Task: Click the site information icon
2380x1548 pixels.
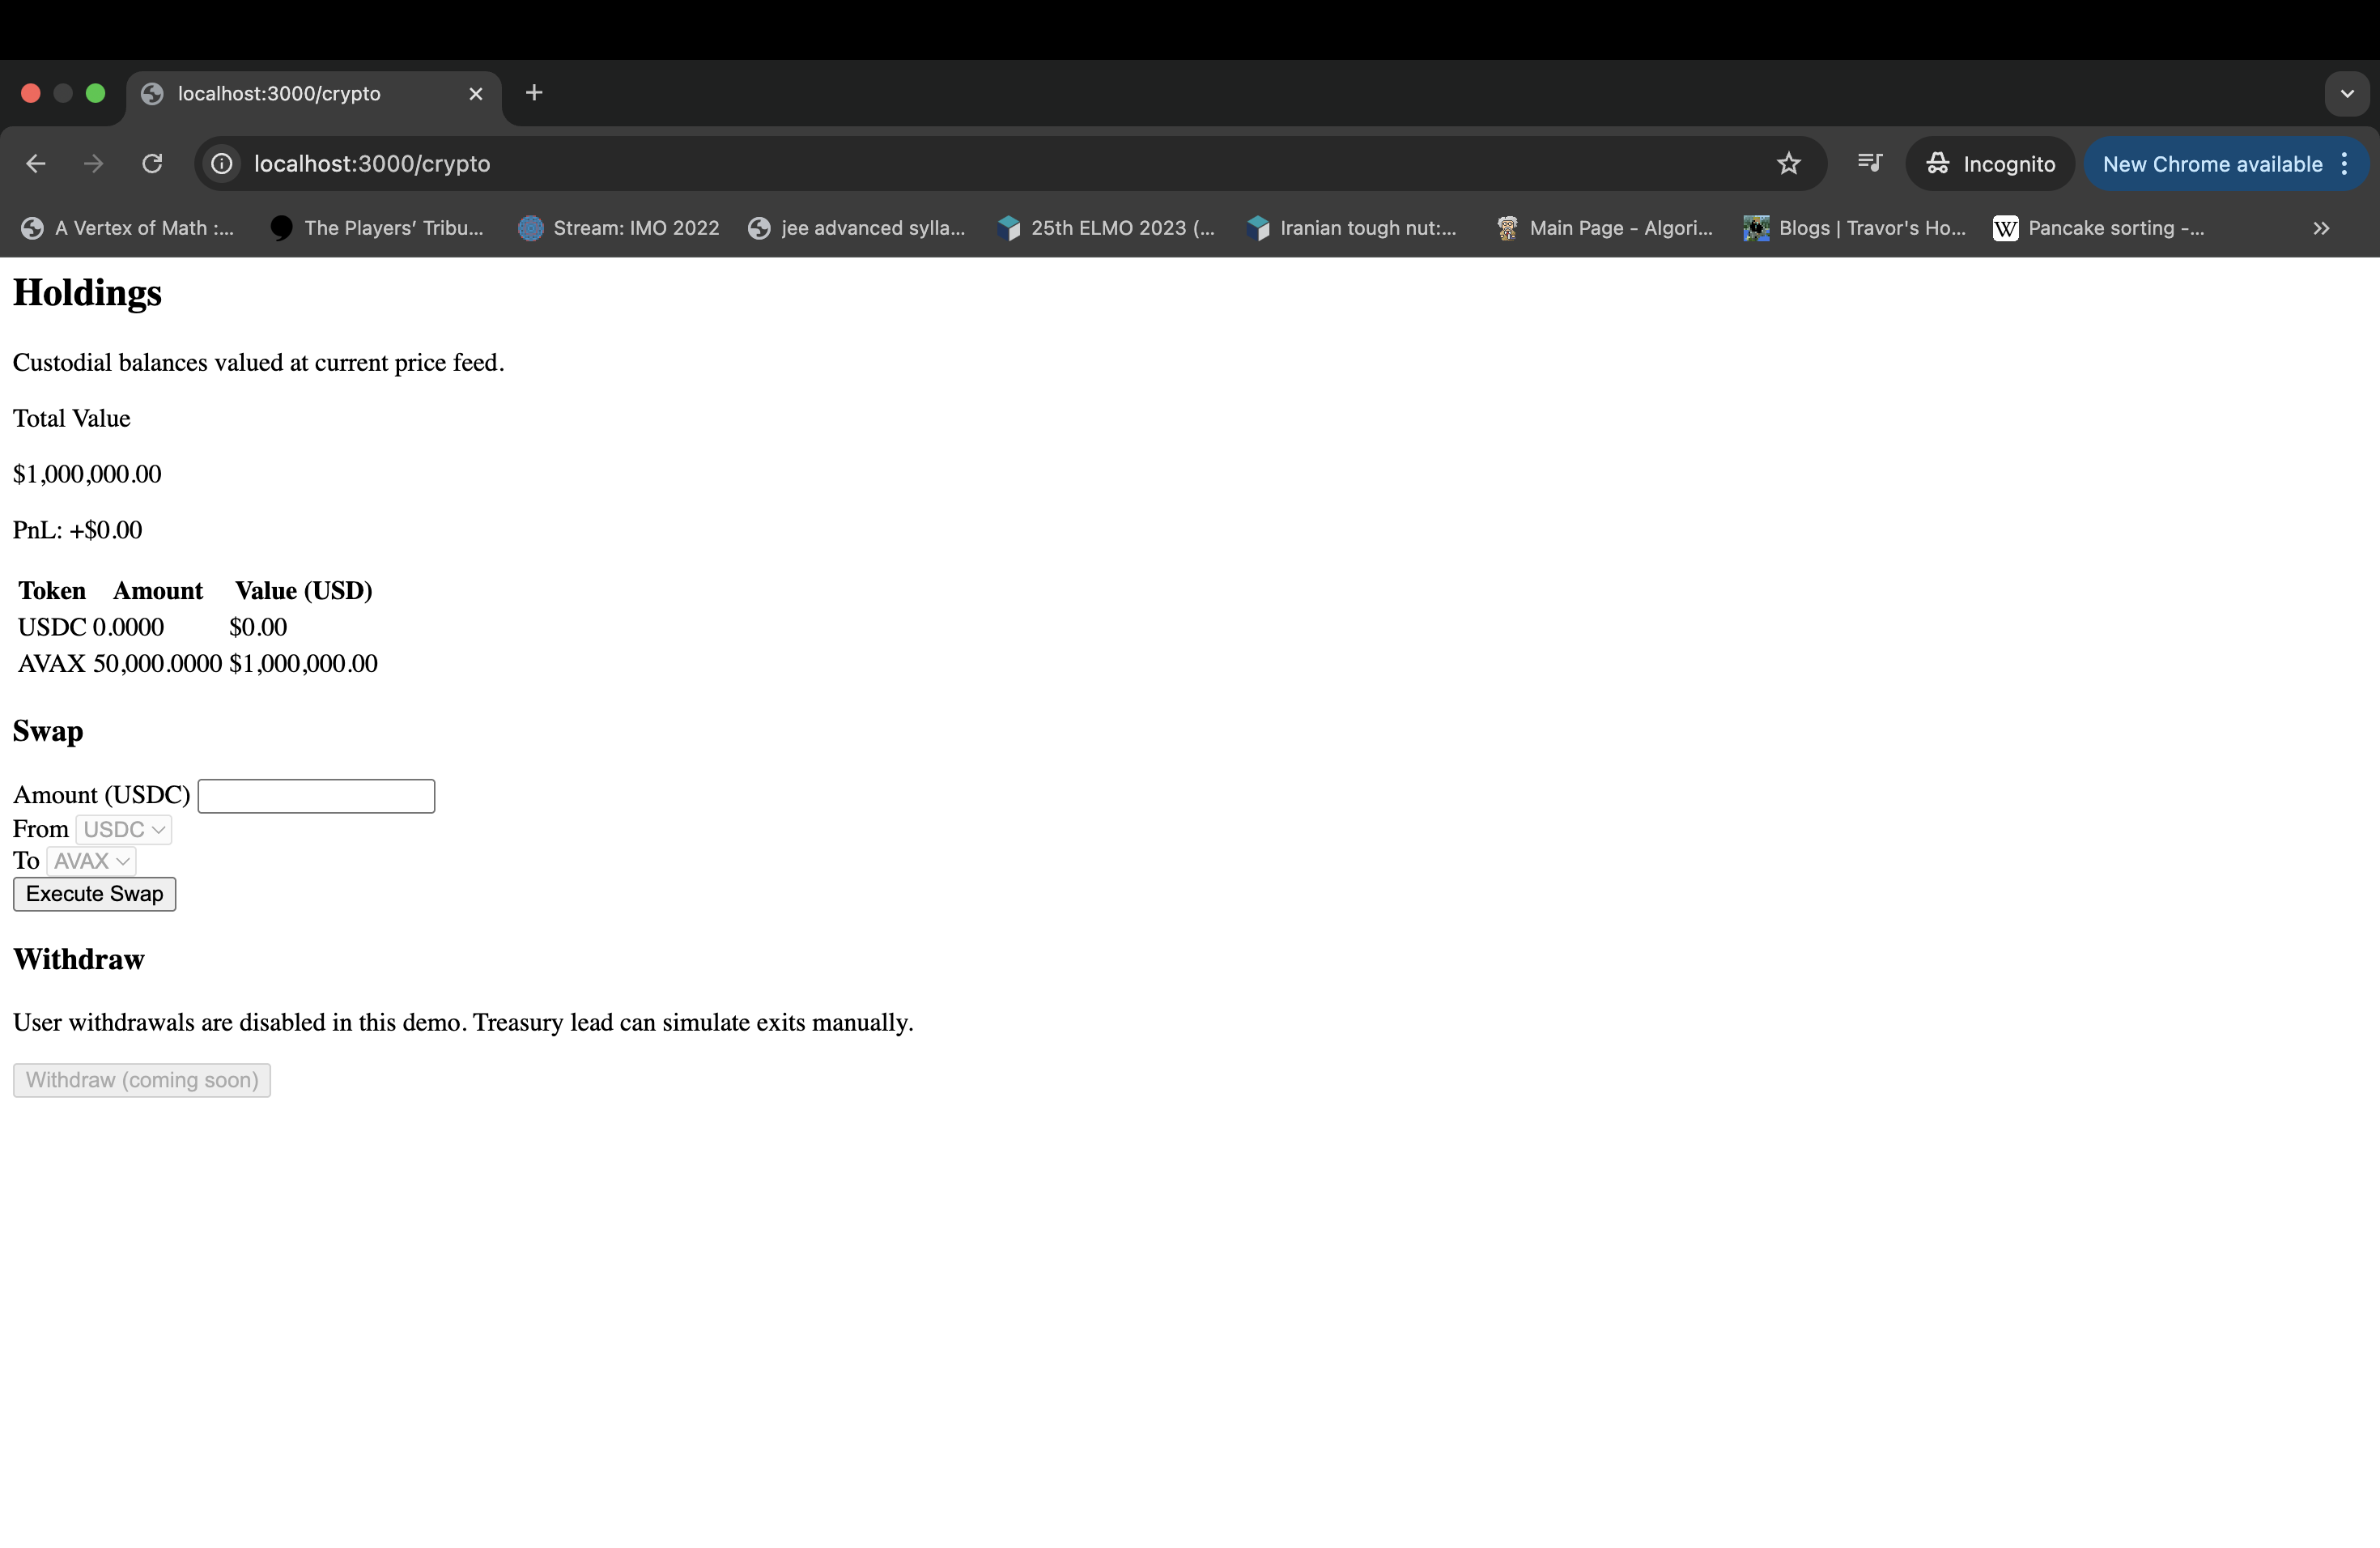Action: coord(222,164)
